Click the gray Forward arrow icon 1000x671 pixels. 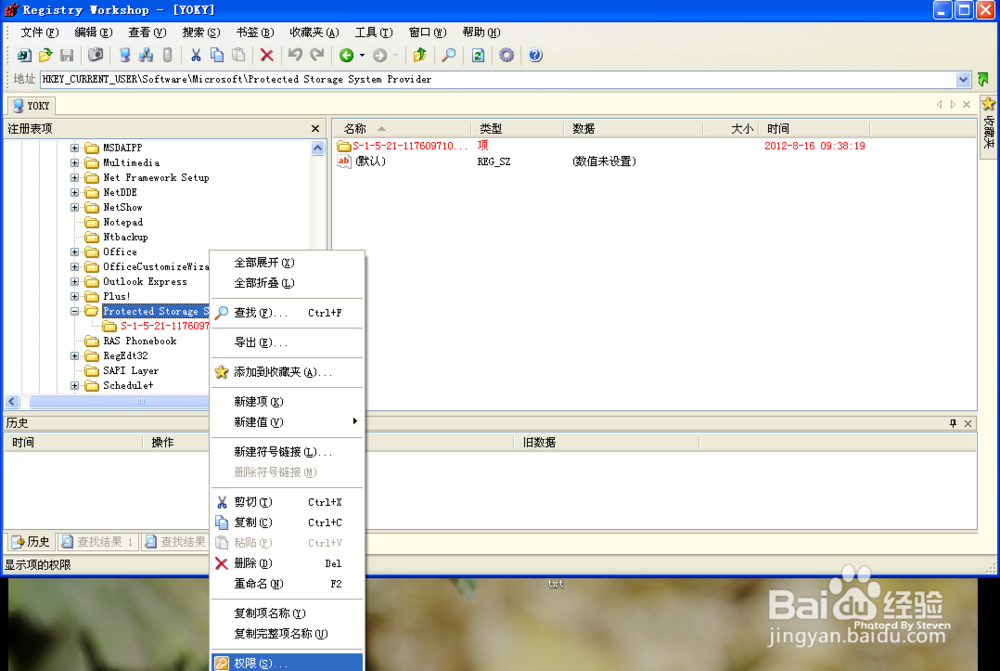380,55
